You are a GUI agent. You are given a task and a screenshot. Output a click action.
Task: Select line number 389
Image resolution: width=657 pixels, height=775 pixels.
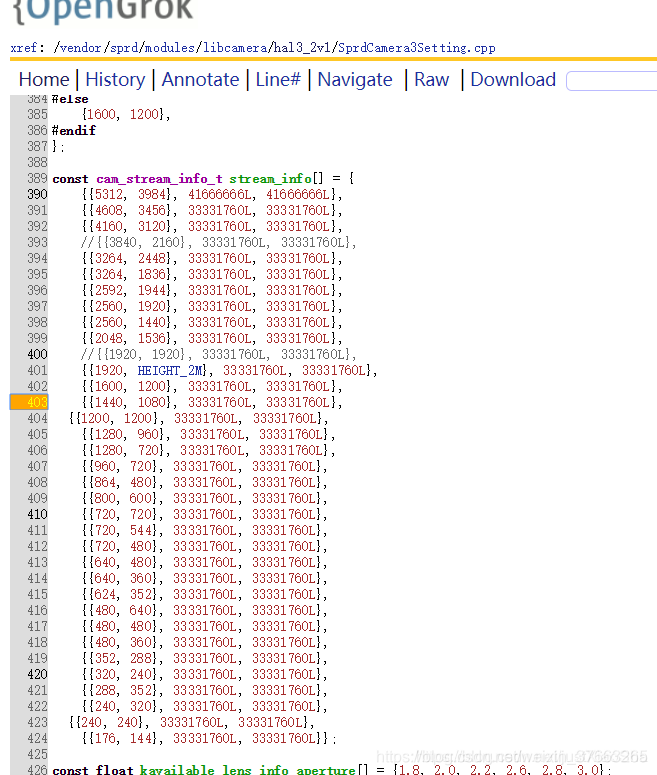point(37,178)
